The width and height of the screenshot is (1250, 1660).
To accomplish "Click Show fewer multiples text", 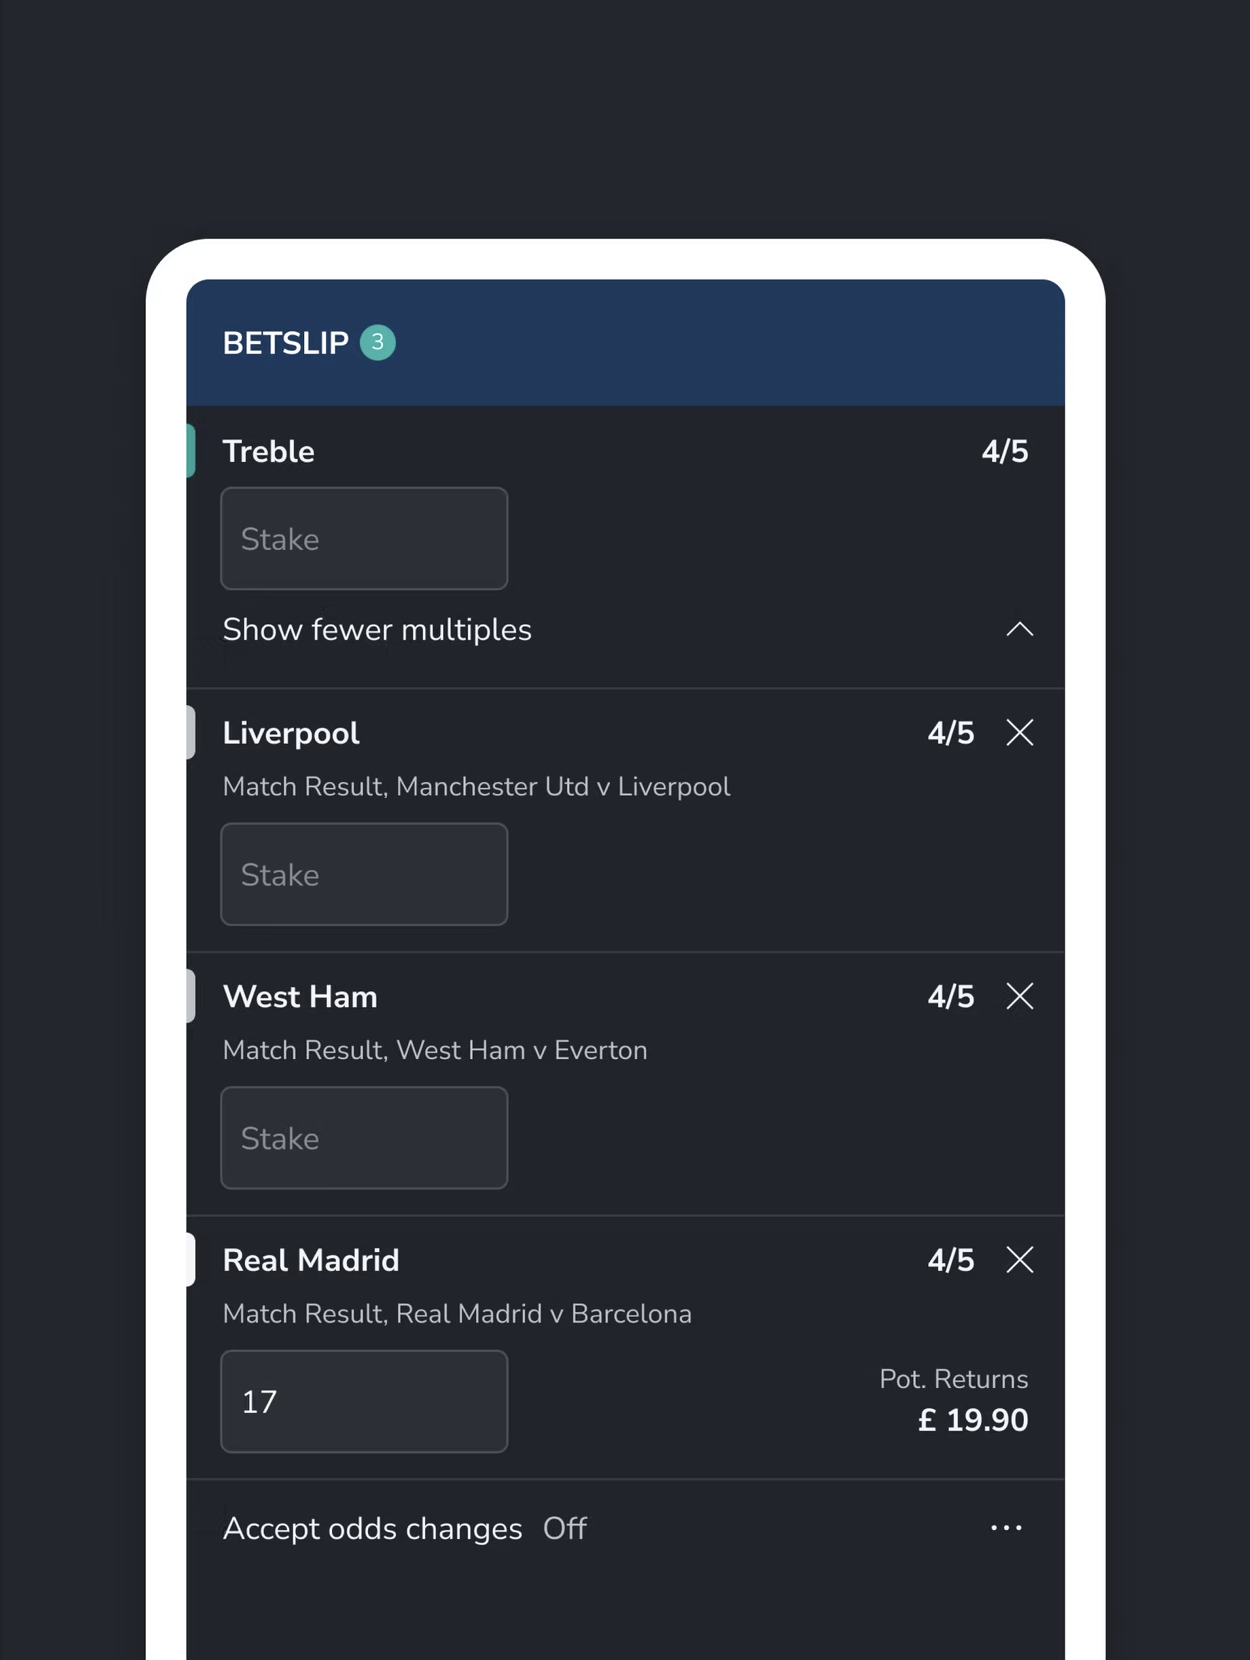I will [x=377, y=630].
